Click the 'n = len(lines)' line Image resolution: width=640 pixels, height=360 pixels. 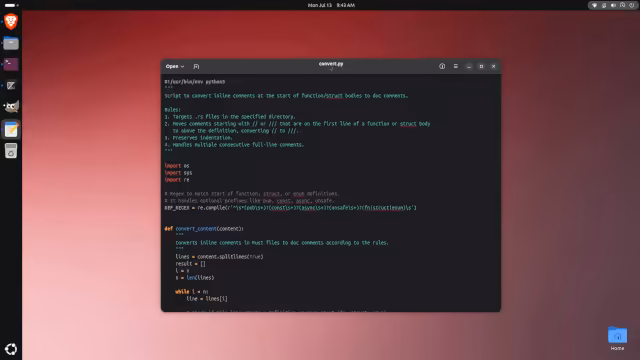[x=195, y=278]
